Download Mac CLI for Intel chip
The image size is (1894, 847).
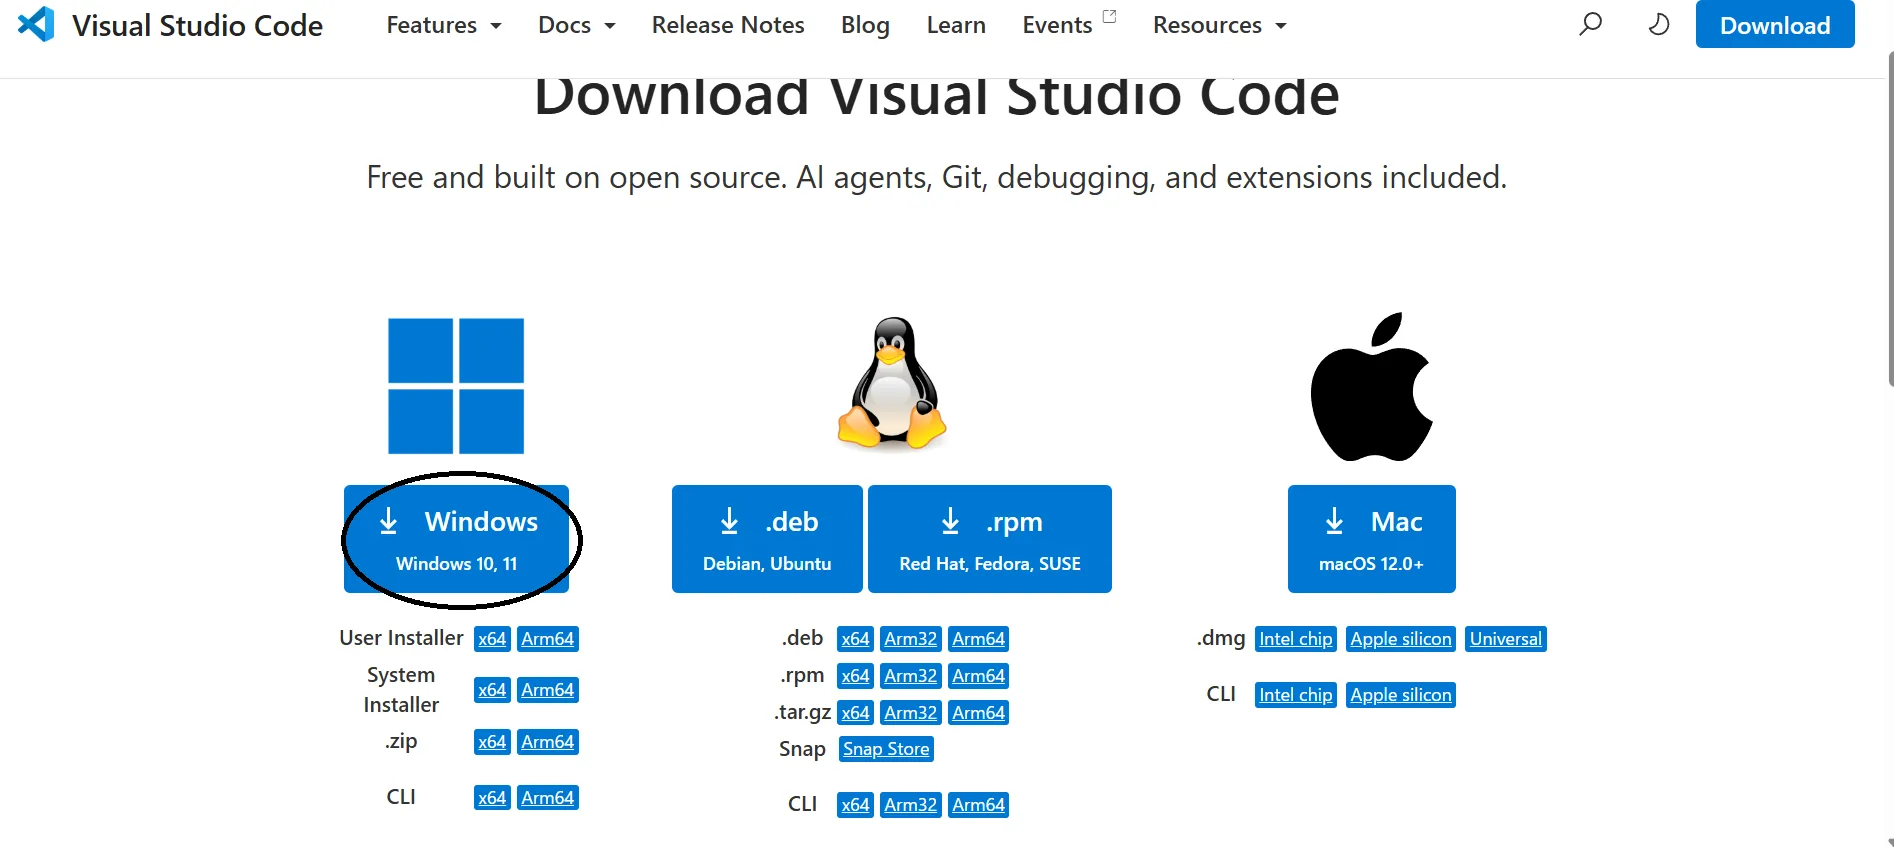(1296, 695)
